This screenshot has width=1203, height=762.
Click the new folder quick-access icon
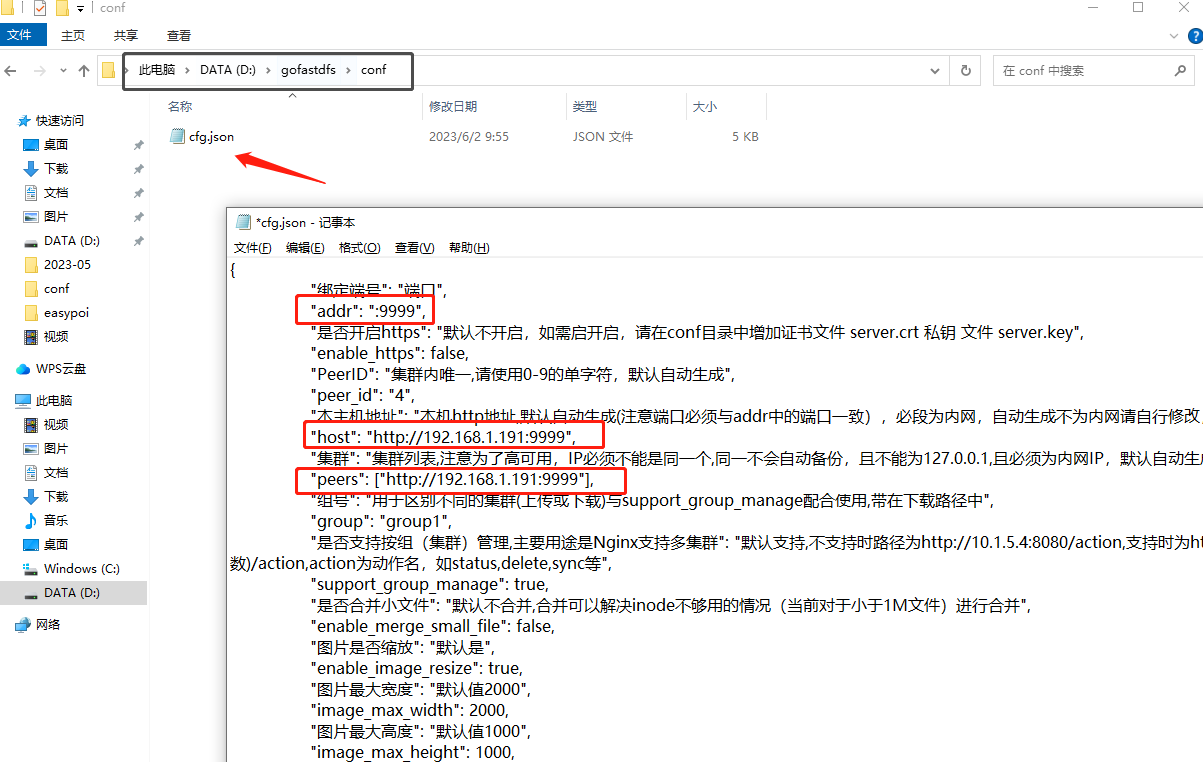pos(62,8)
